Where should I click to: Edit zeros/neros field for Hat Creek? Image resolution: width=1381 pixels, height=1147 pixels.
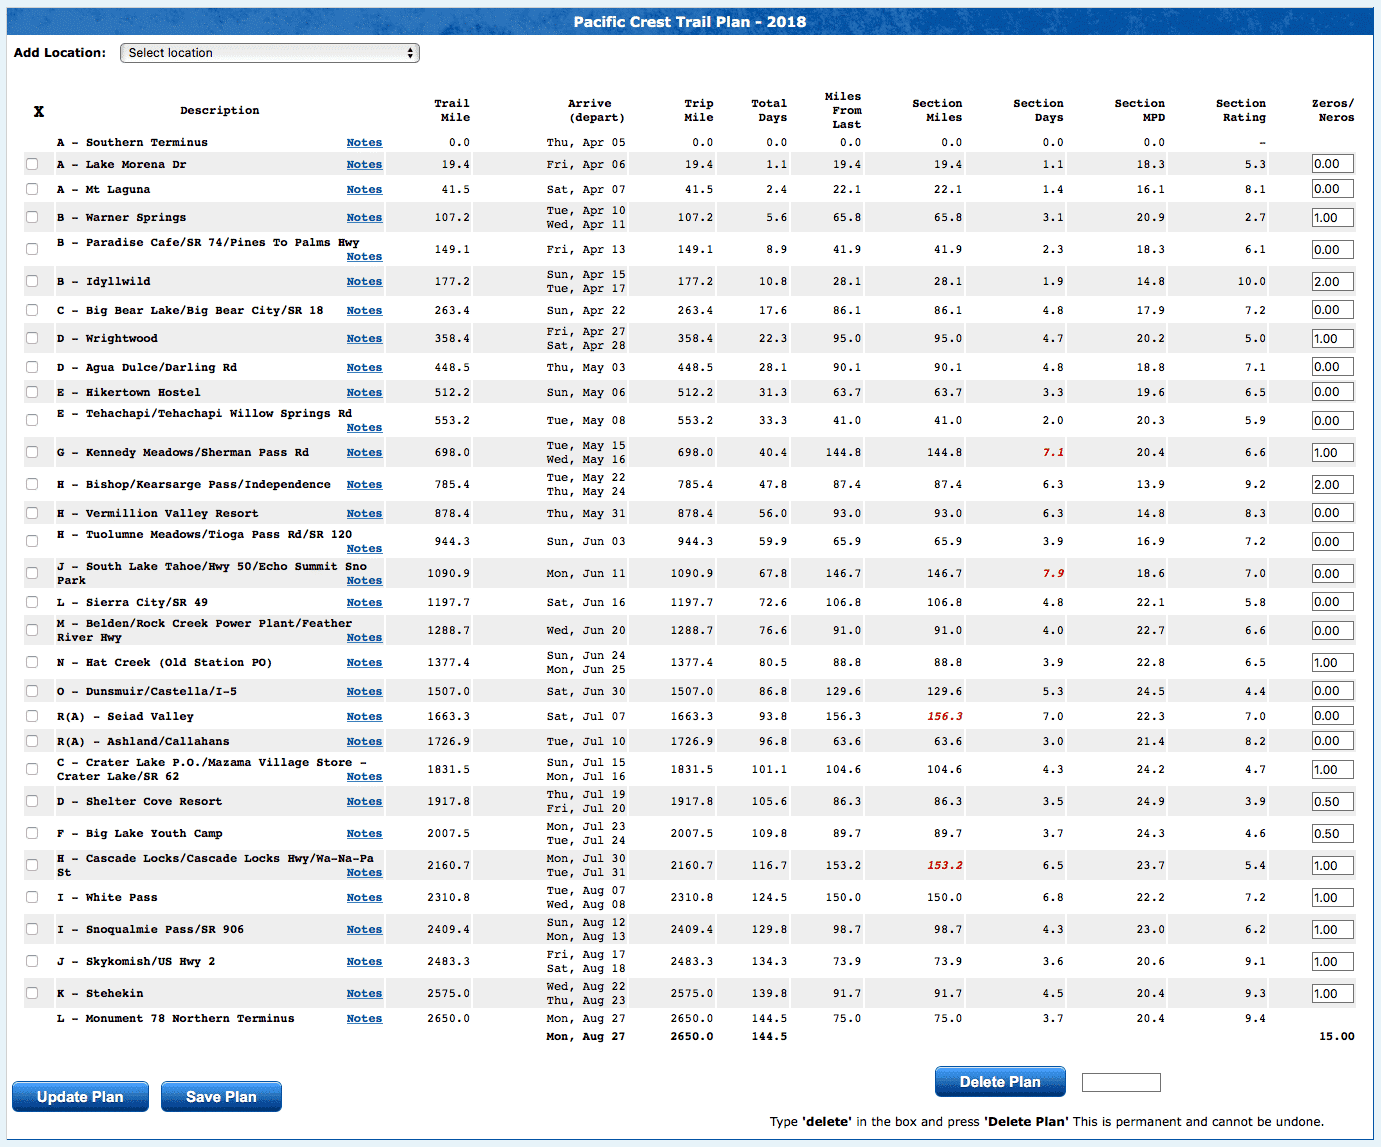pyautogui.click(x=1332, y=662)
